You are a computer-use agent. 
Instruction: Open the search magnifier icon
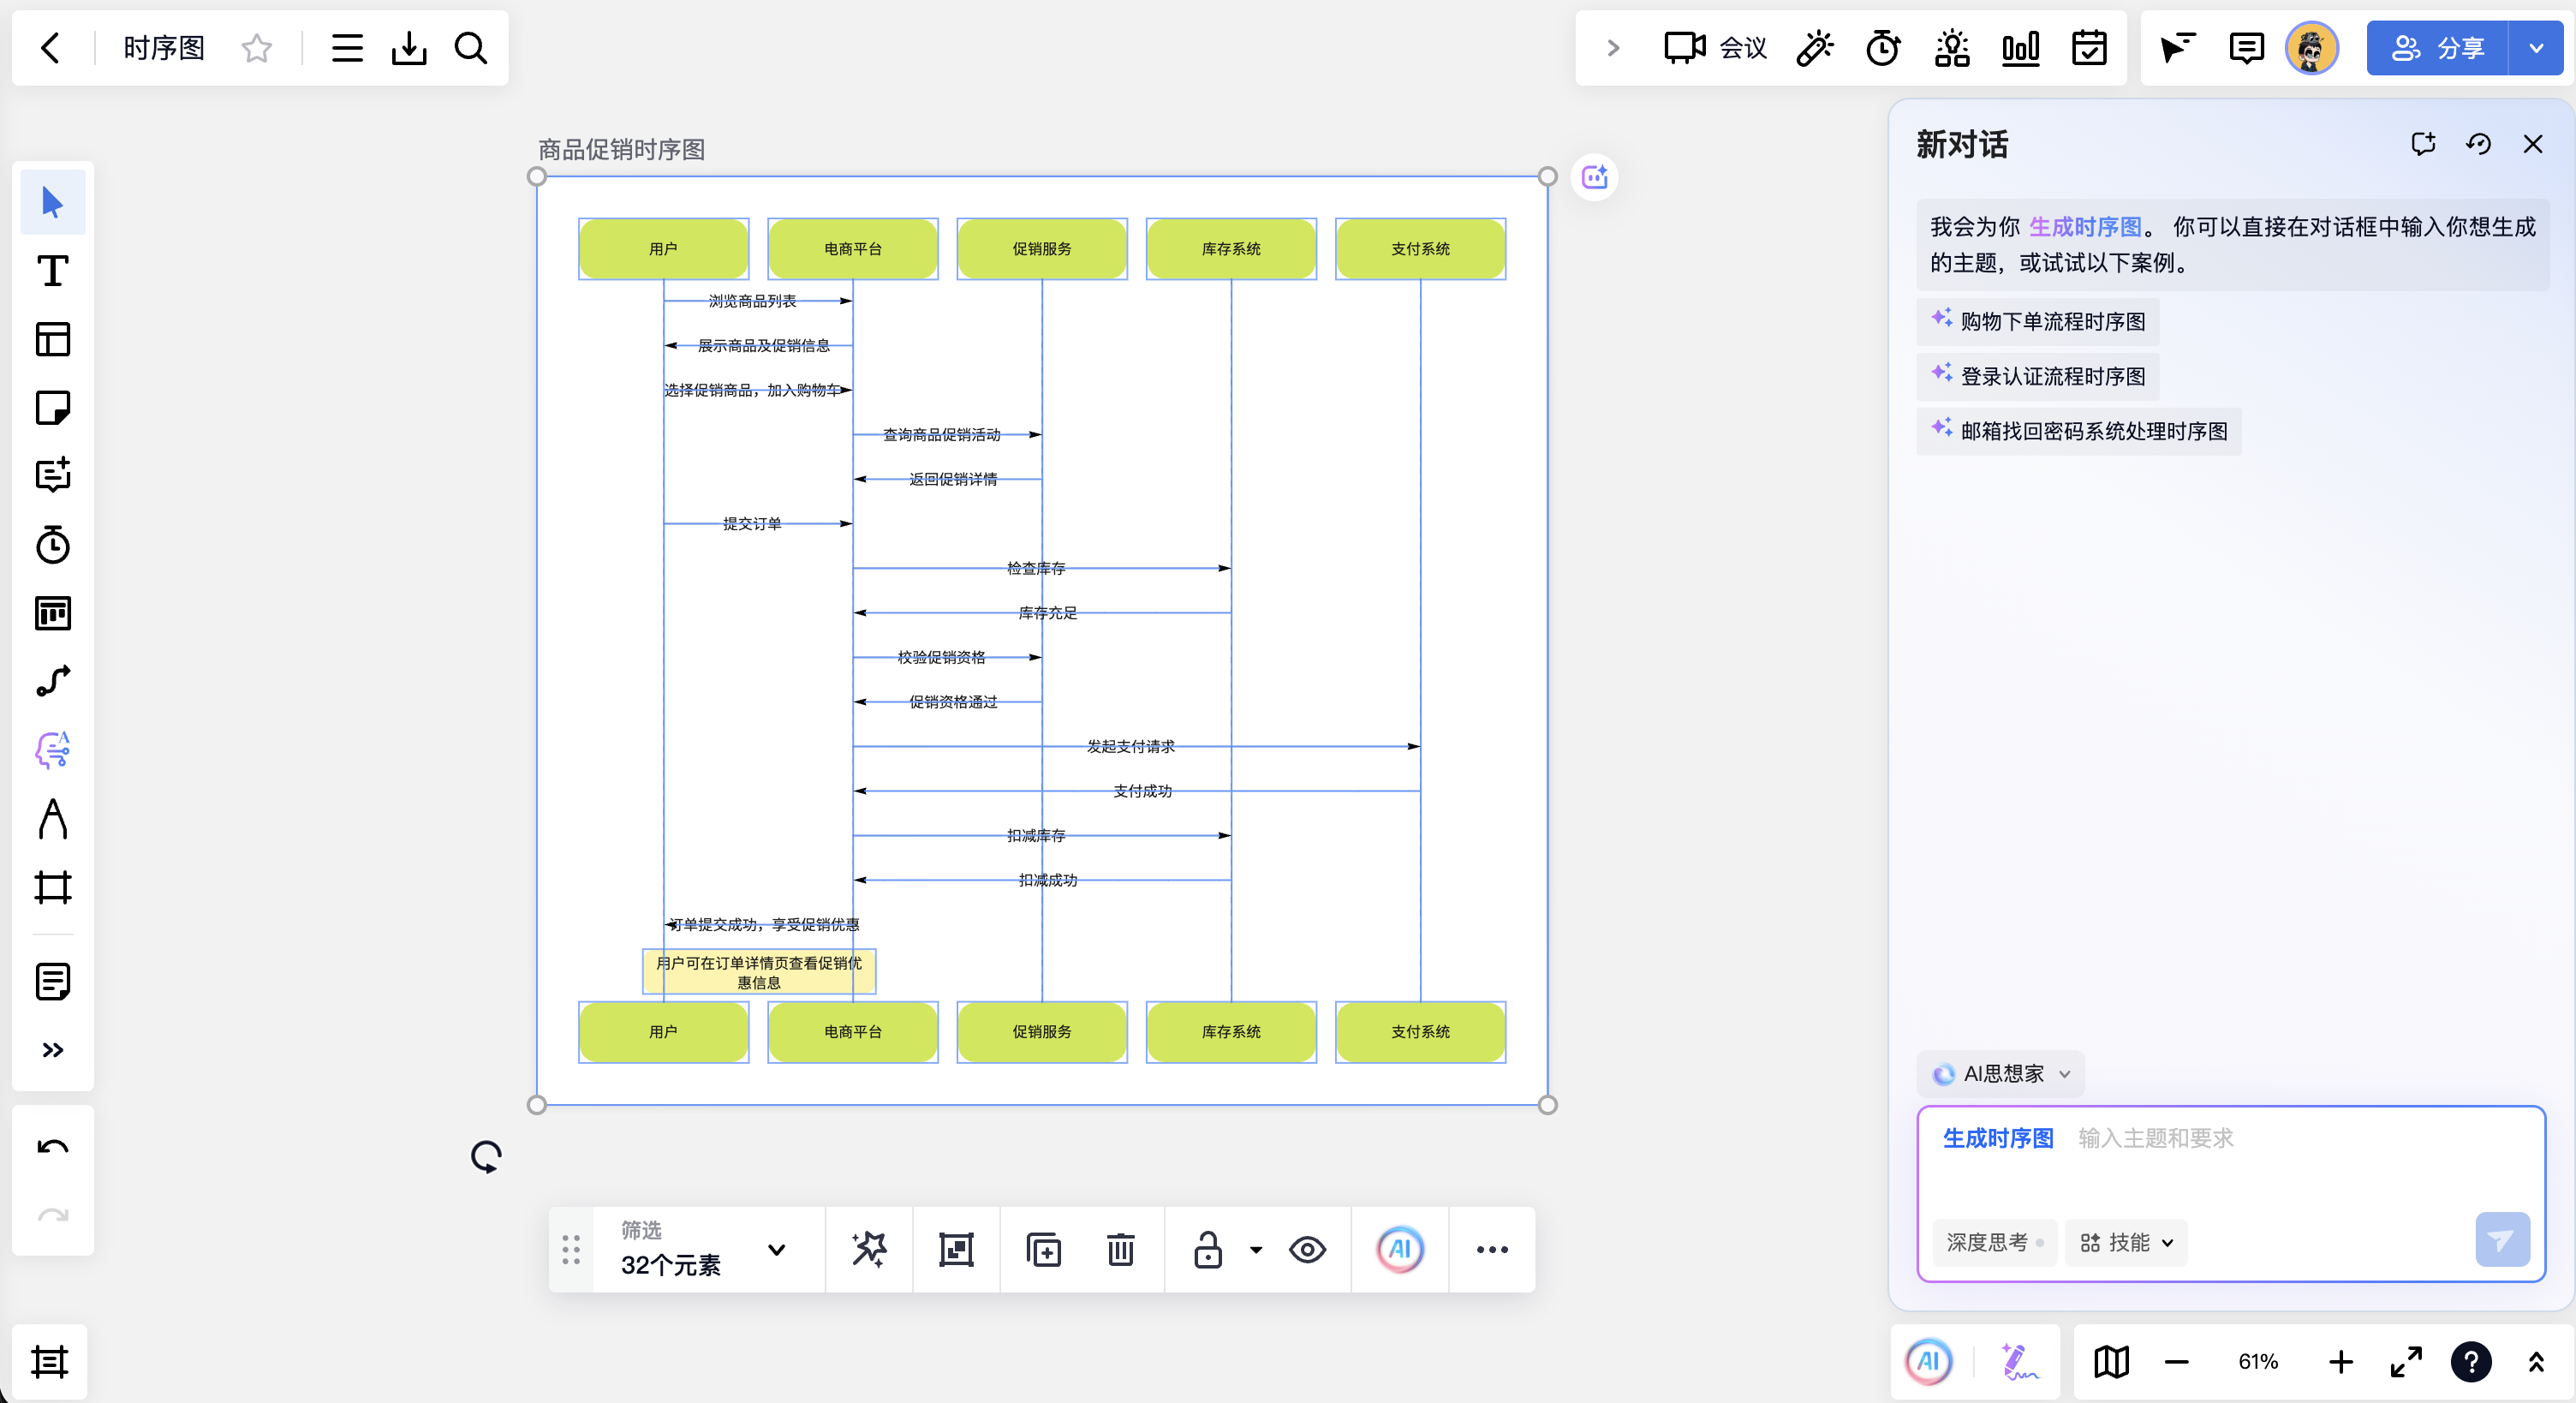471,48
